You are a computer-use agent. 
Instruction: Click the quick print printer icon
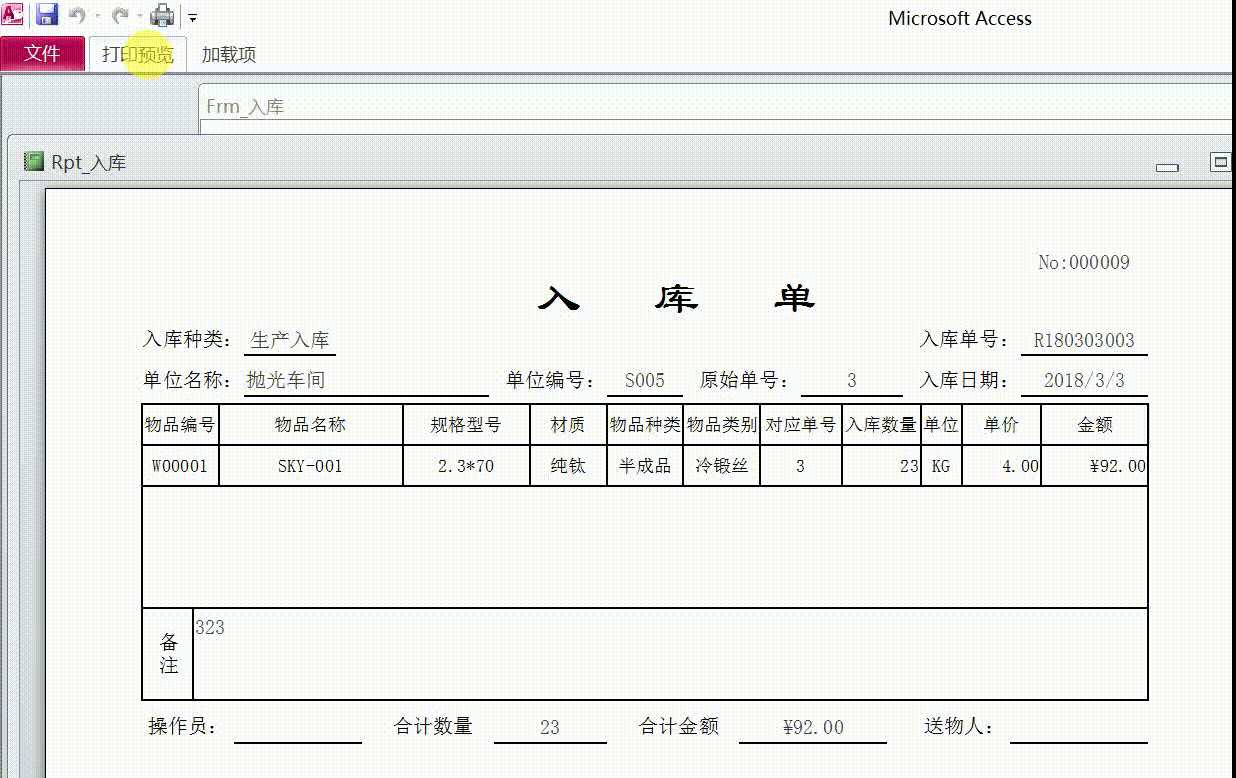point(162,16)
